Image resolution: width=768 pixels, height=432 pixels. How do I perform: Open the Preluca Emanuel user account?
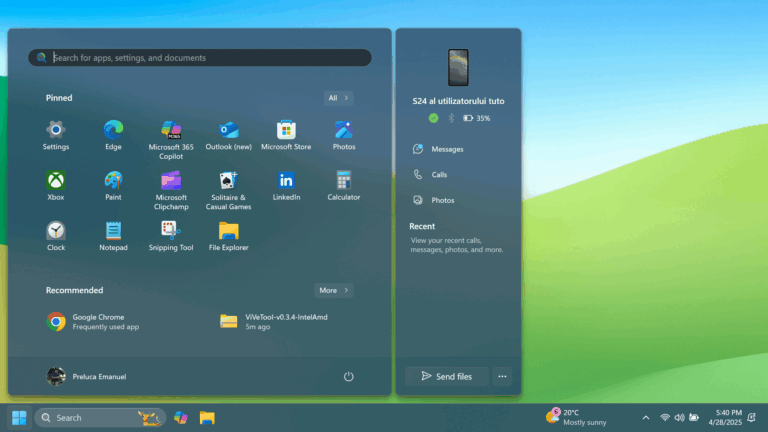[86, 376]
